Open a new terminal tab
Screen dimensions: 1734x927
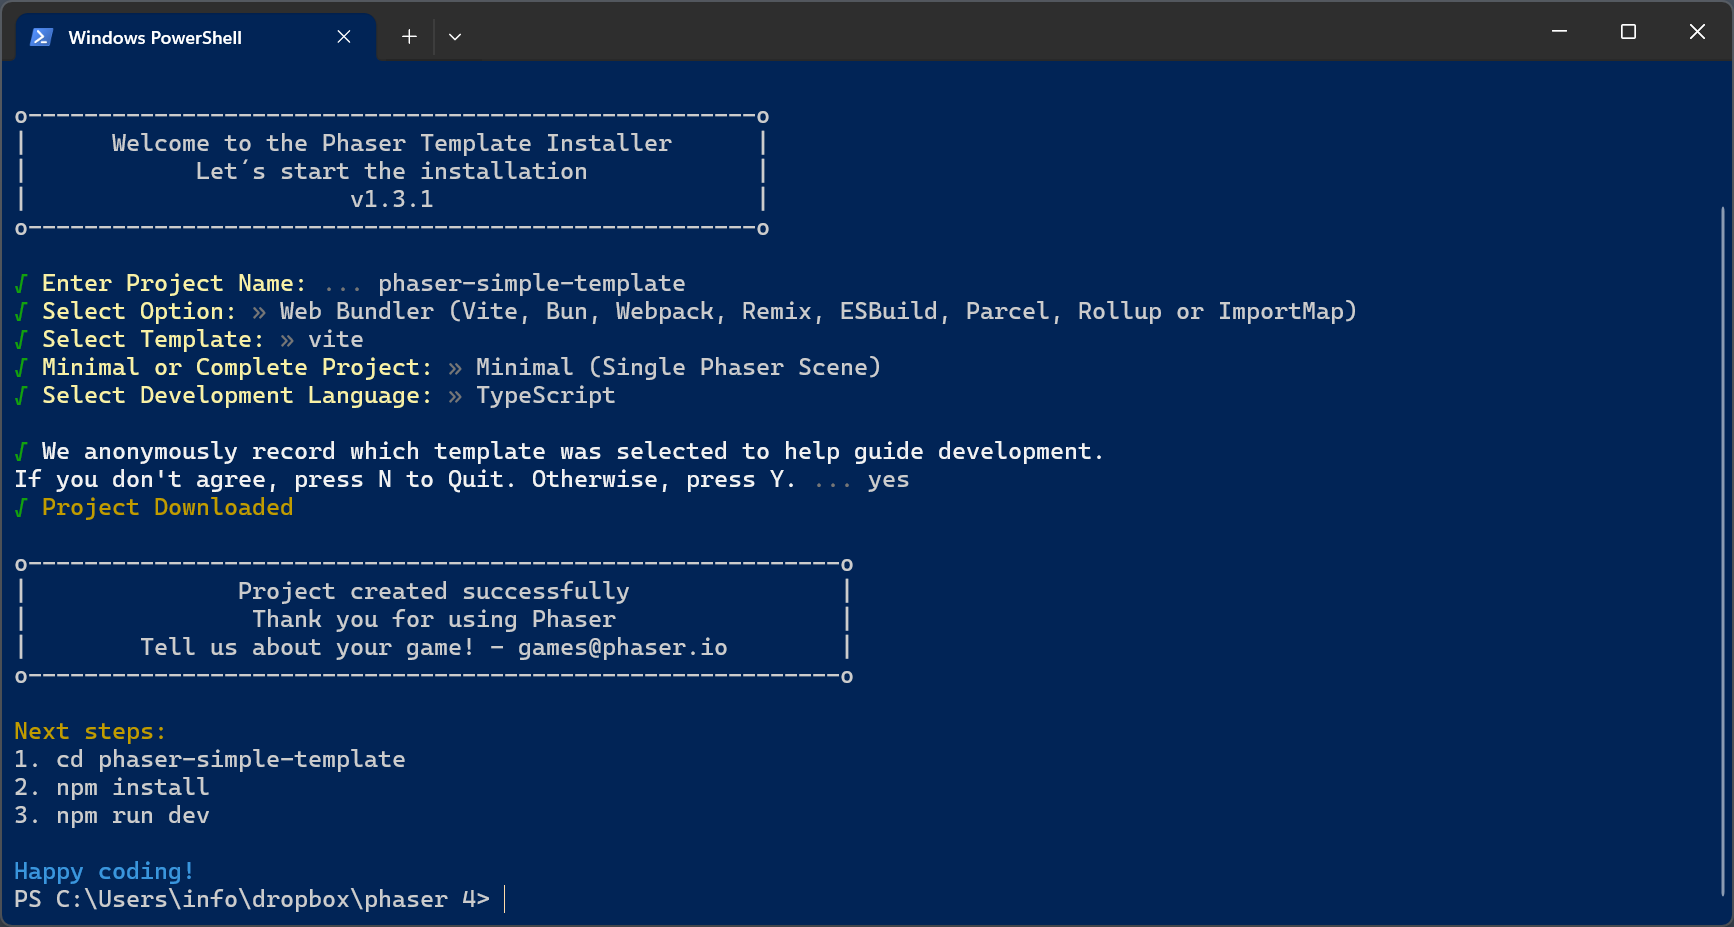(x=409, y=37)
